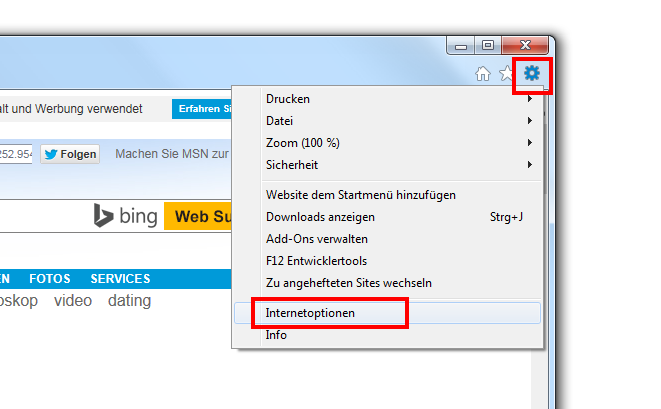Screen dimensions: 661x409
Task: Select Website dem Startmenü hinzufügen
Action: coord(360,195)
